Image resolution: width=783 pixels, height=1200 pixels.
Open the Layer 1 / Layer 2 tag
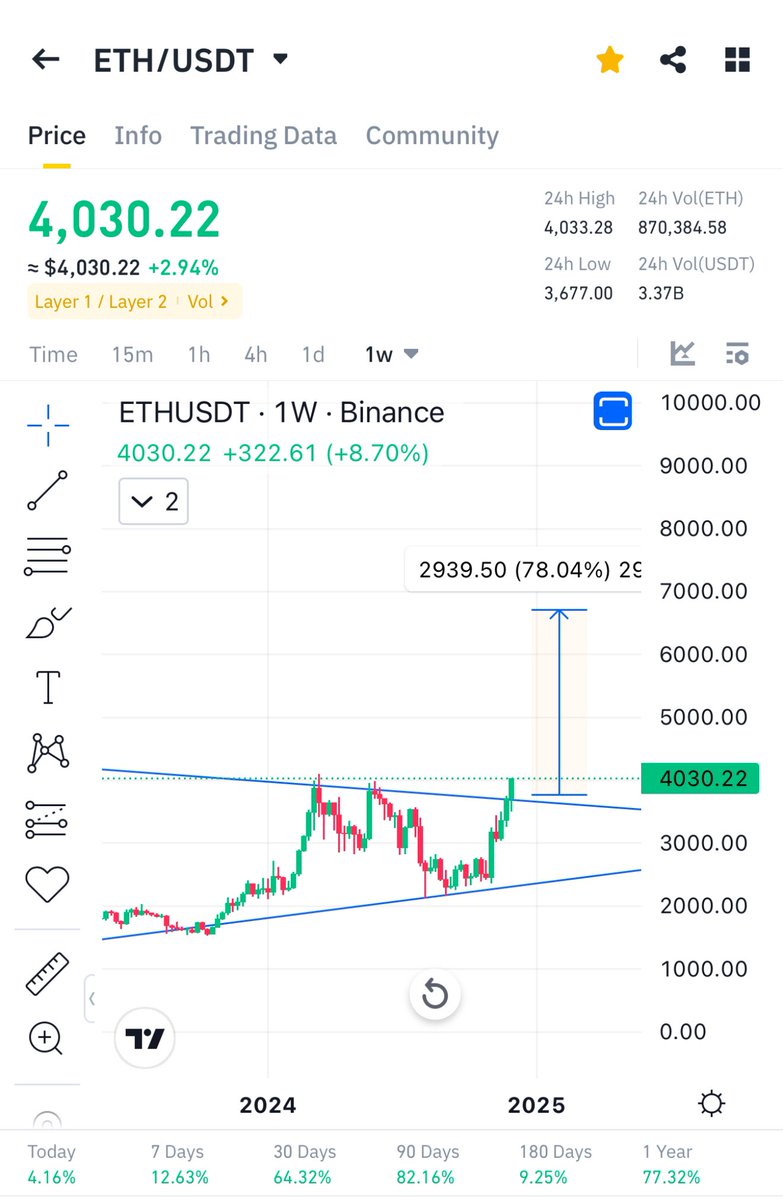tap(100, 301)
